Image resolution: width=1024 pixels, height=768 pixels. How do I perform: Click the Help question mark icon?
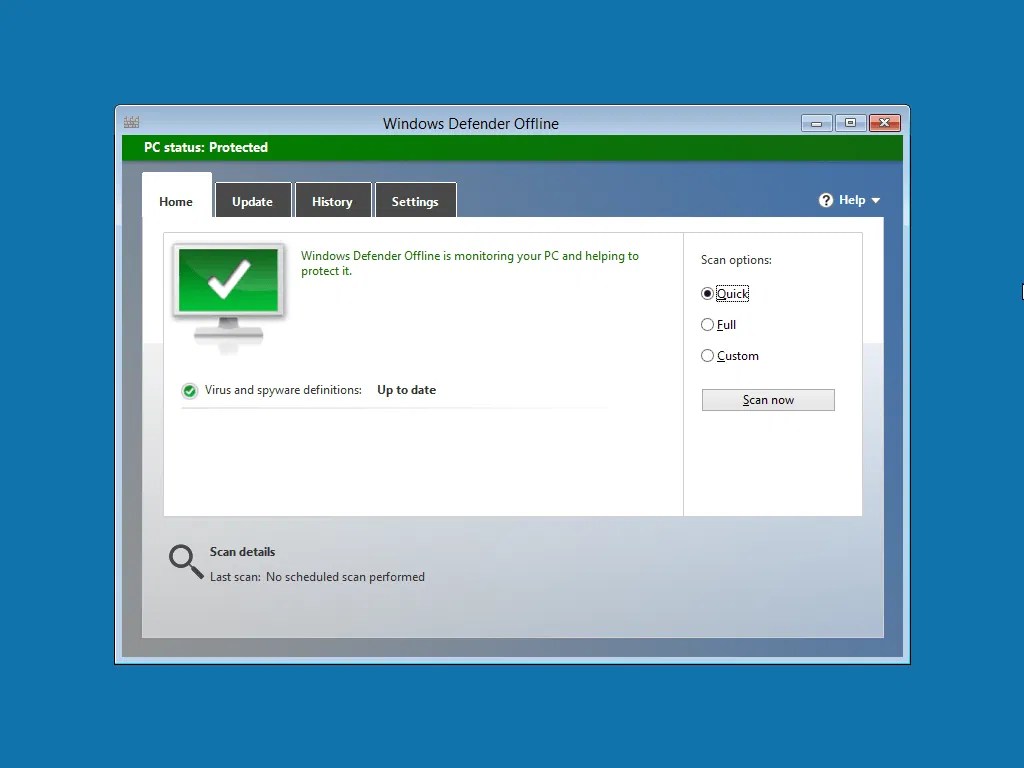click(825, 200)
